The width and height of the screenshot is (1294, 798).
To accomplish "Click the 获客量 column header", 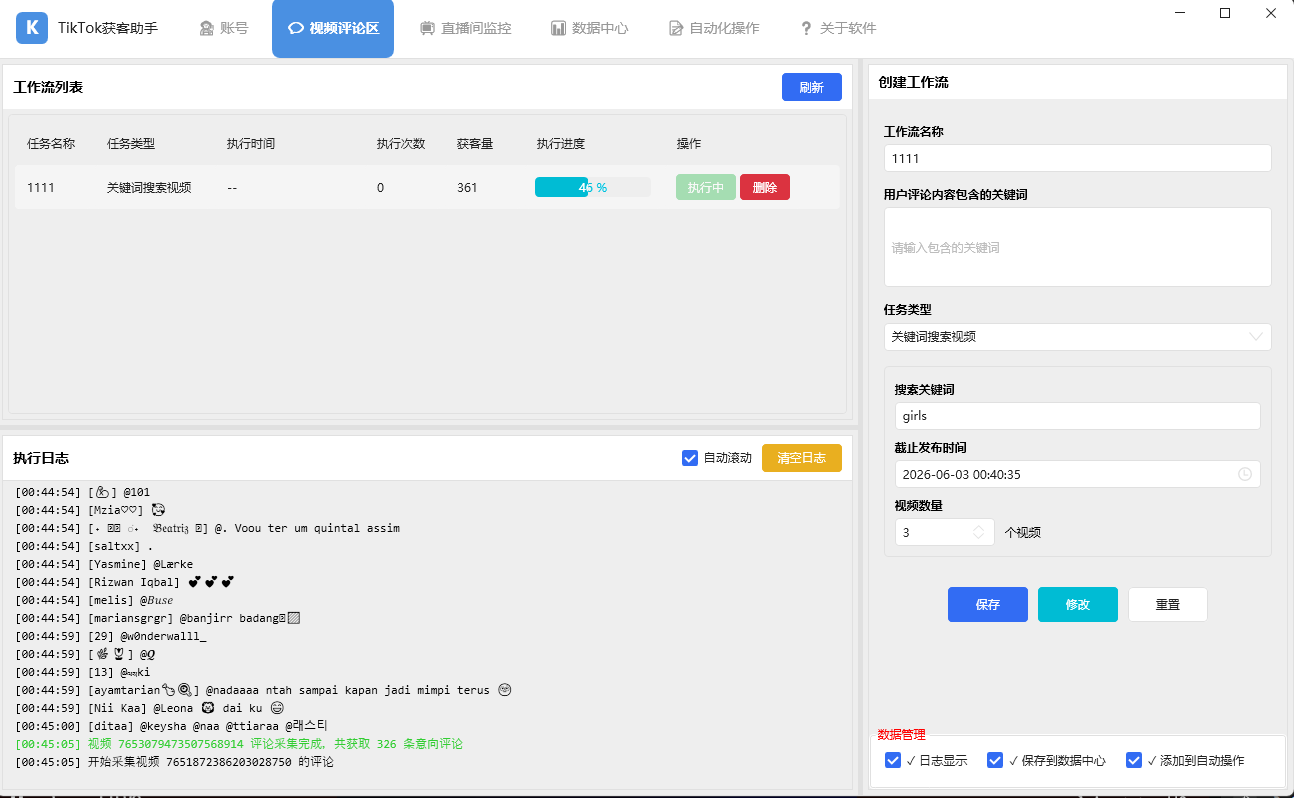I will tap(475, 144).
